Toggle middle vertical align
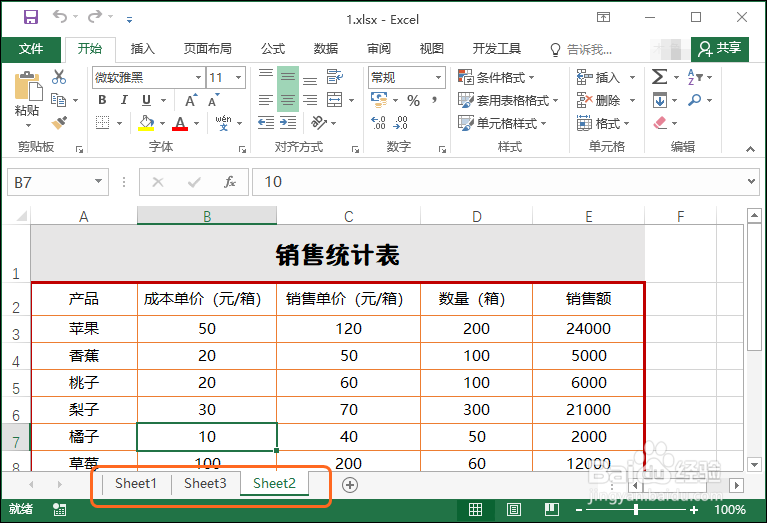Viewport: 767px width, 523px height. (x=288, y=77)
